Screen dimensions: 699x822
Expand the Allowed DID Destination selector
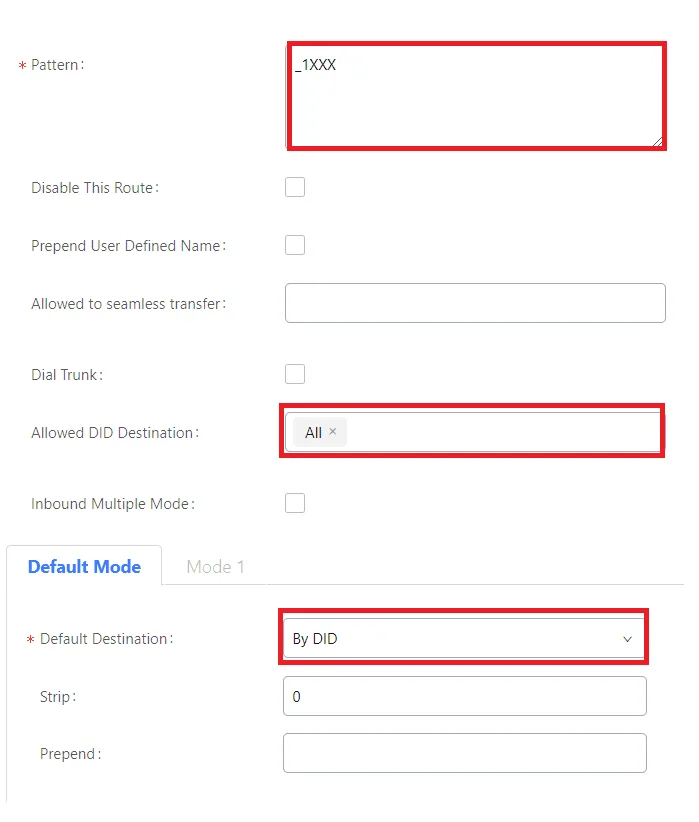[x=500, y=432]
